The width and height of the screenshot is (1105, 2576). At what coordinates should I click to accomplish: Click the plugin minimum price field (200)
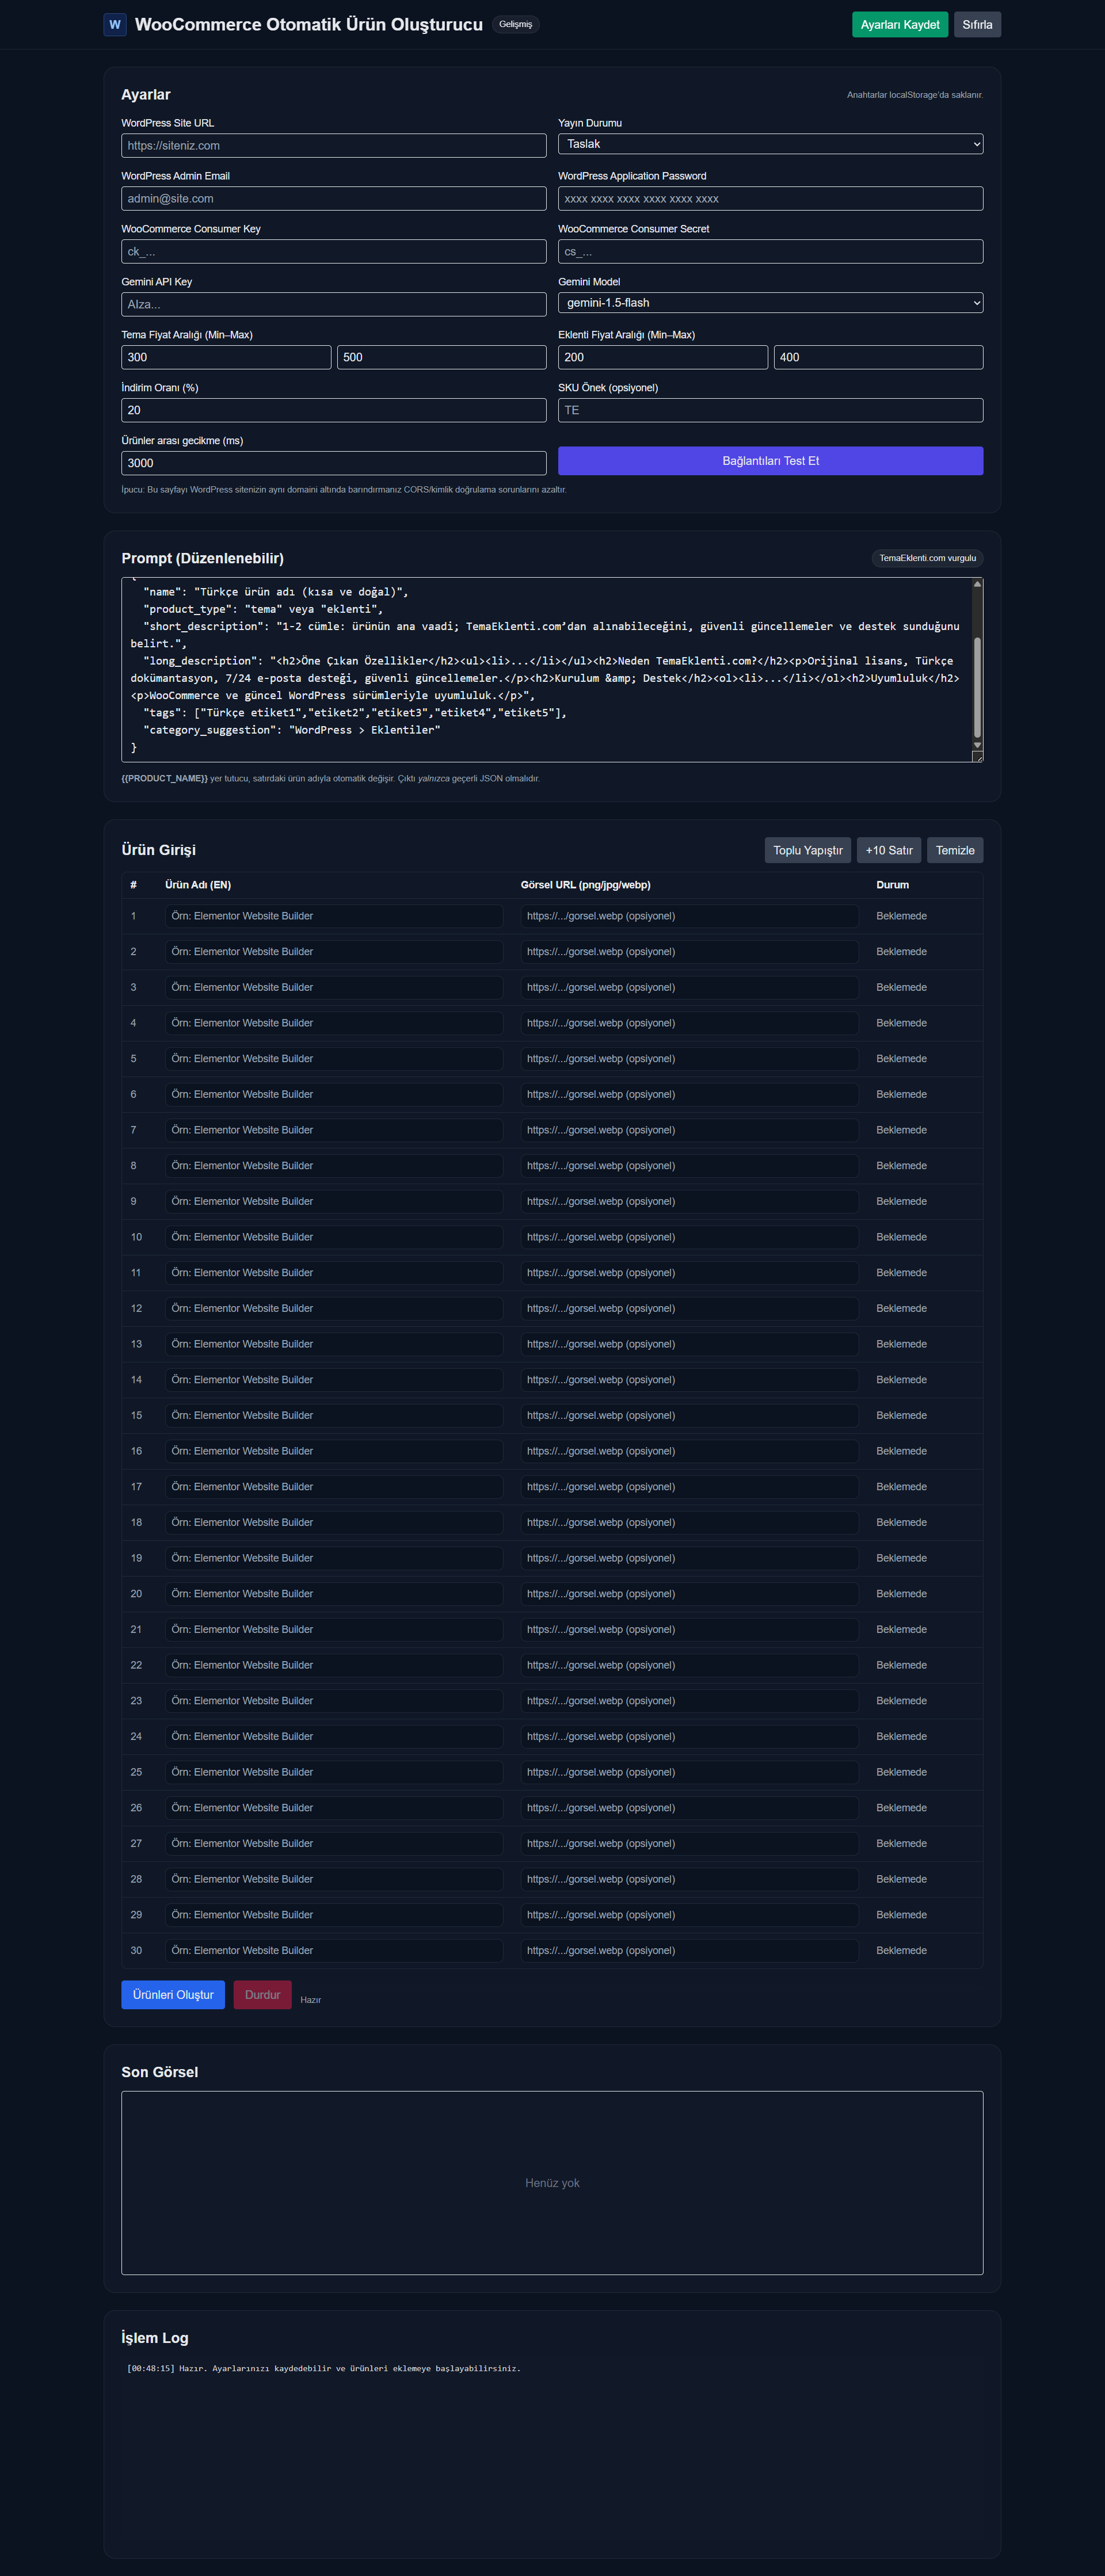click(x=663, y=358)
